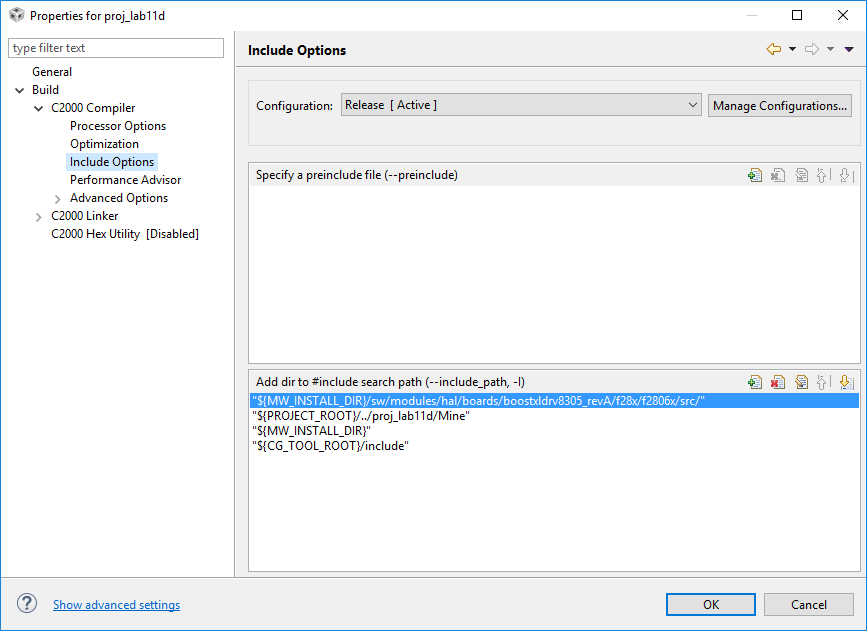Viewport: 867px width, 631px height.
Task: Click the Manage Configurations button
Action: click(x=780, y=106)
